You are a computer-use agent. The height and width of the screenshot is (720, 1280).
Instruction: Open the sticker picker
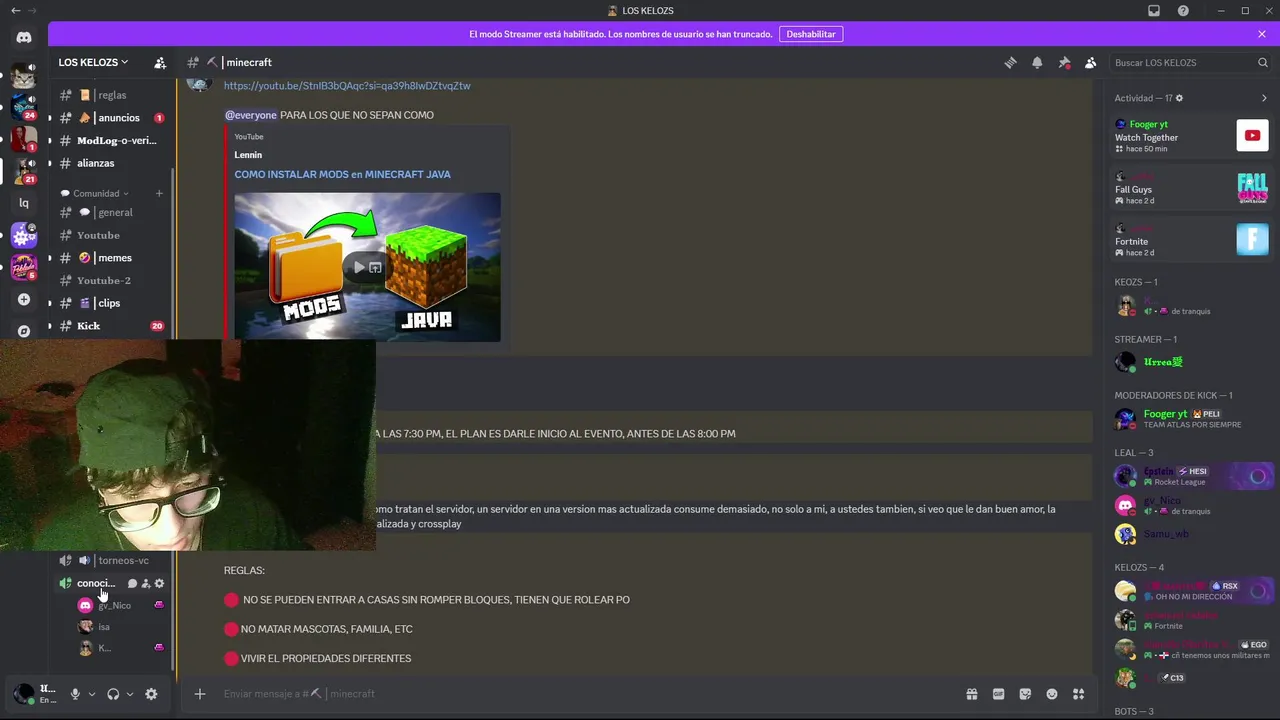1025,693
